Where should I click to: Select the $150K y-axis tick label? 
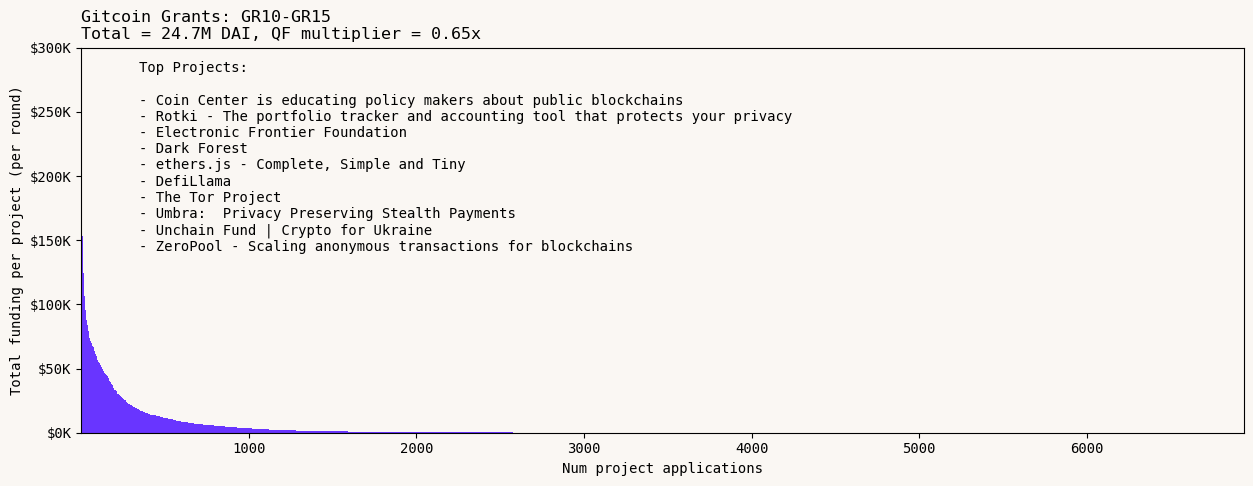click(50, 241)
